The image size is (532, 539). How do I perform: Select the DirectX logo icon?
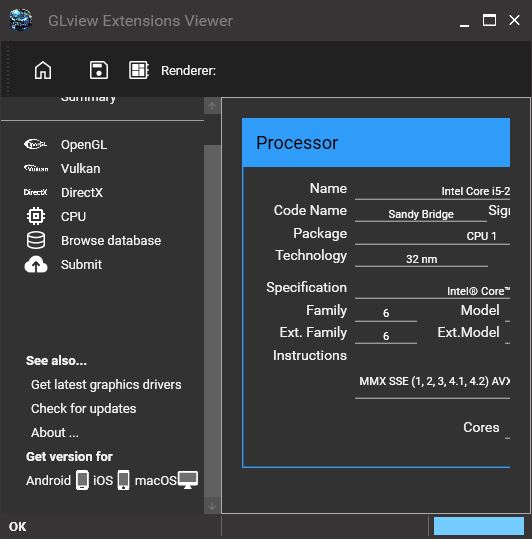click(35, 192)
